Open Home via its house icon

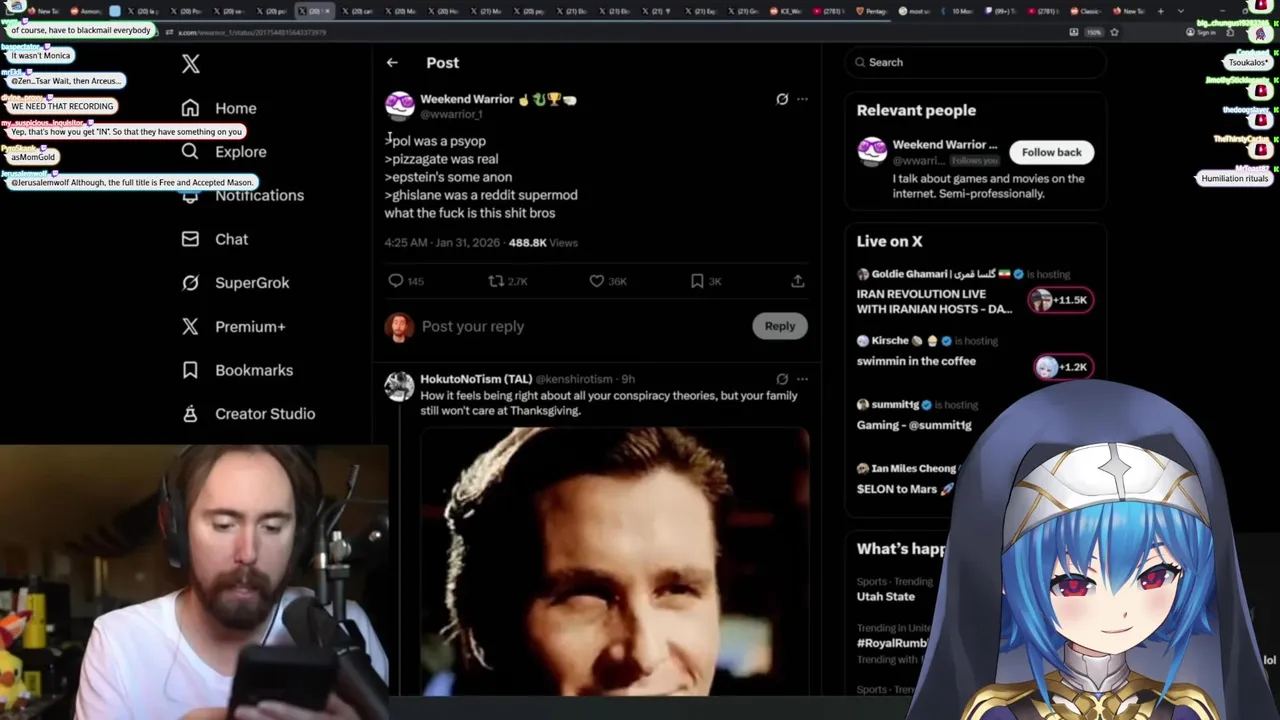pyautogui.click(x=190, y=108)
